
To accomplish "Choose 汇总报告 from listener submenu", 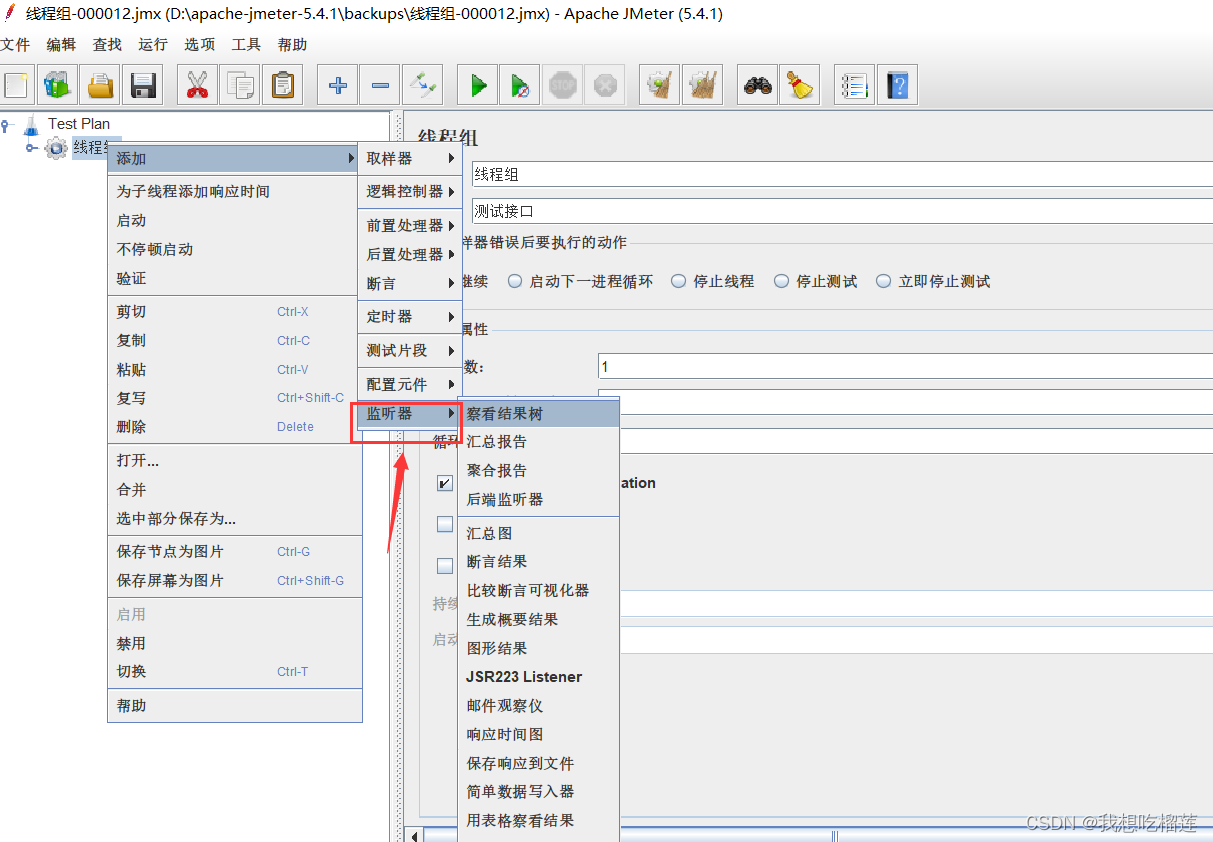I will pos(539,442).
